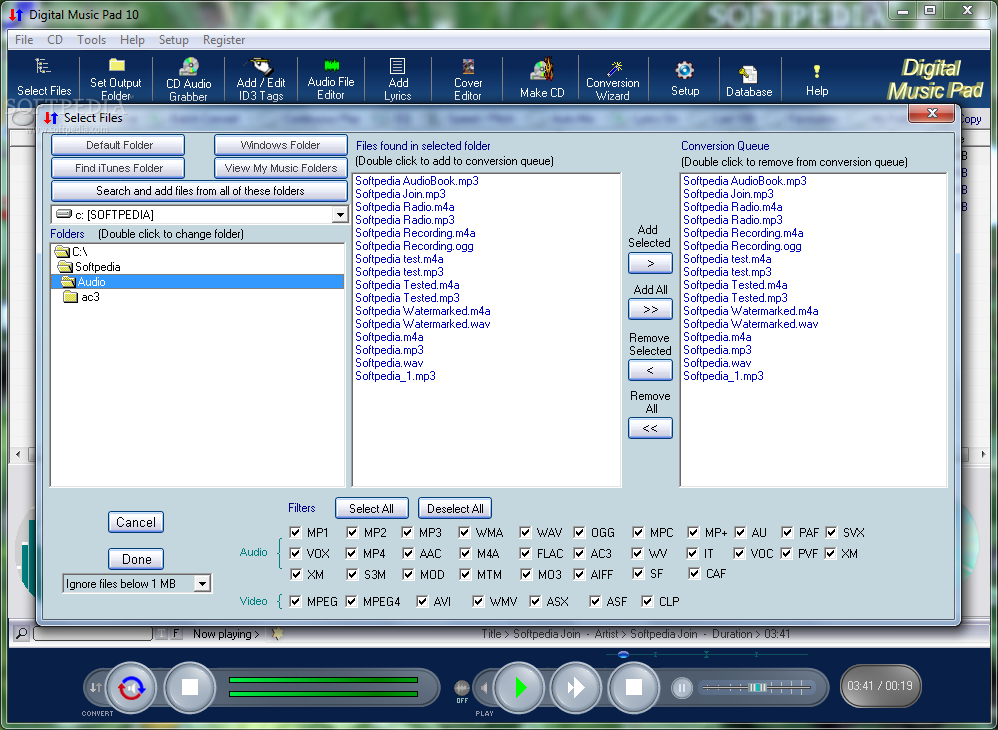
Task: Click the volume slider beside pause
Action: click(757, 687)
